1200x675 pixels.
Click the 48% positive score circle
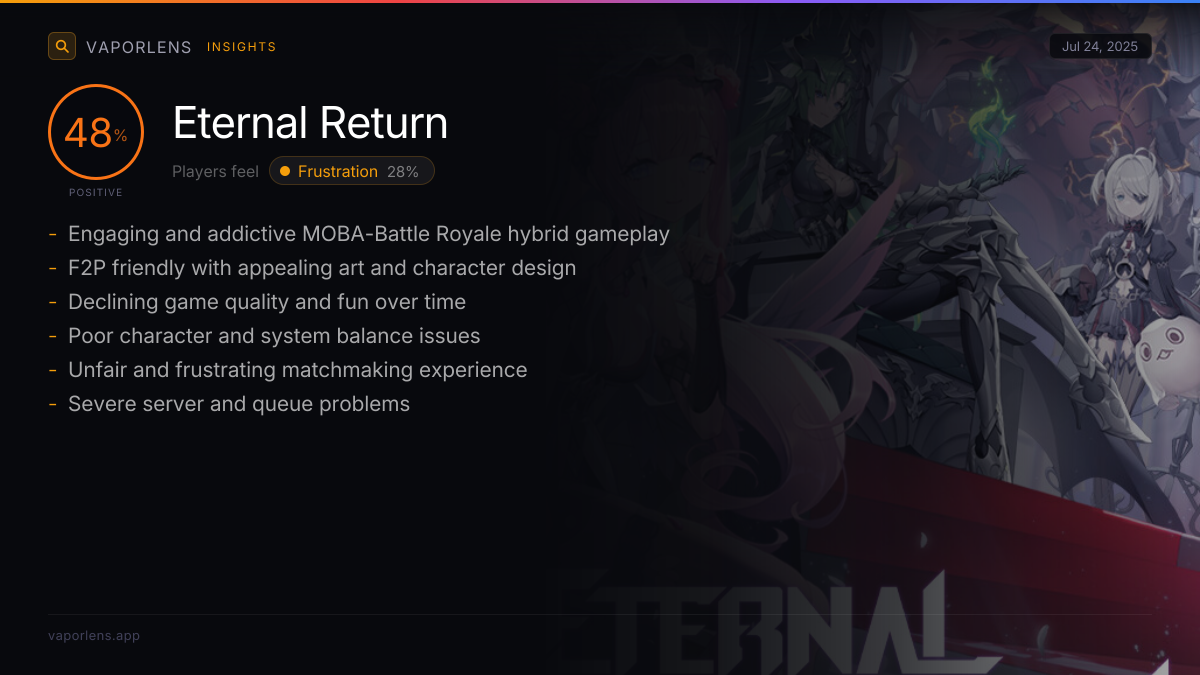[96, 132]
